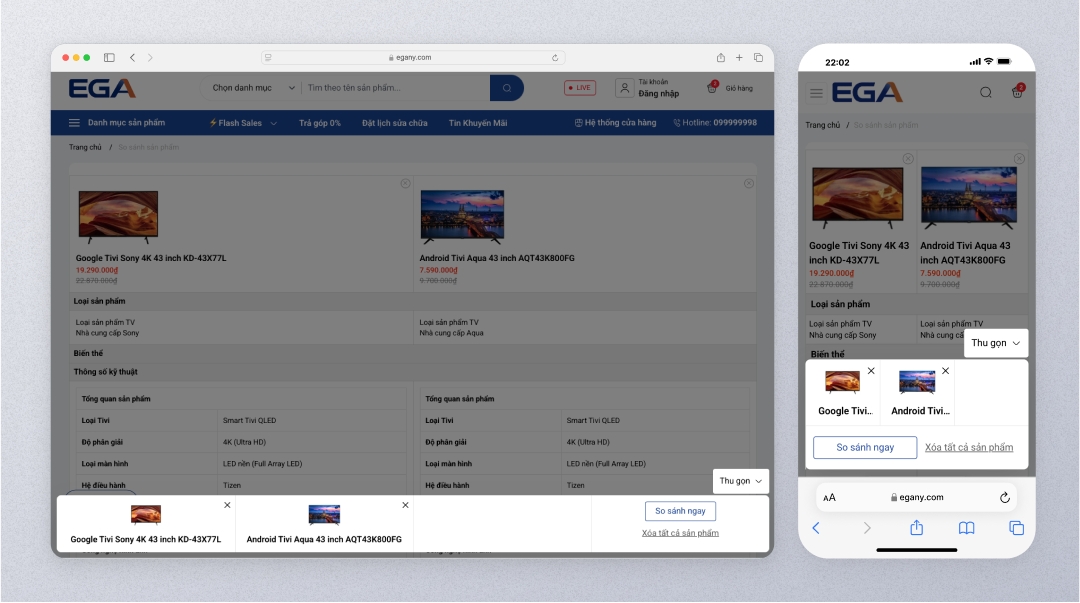Collapse compare bar with desktop 'Thu gọn'
Image resolution: width=1080 pixels, height=603 pixels.
coord(741,481)
